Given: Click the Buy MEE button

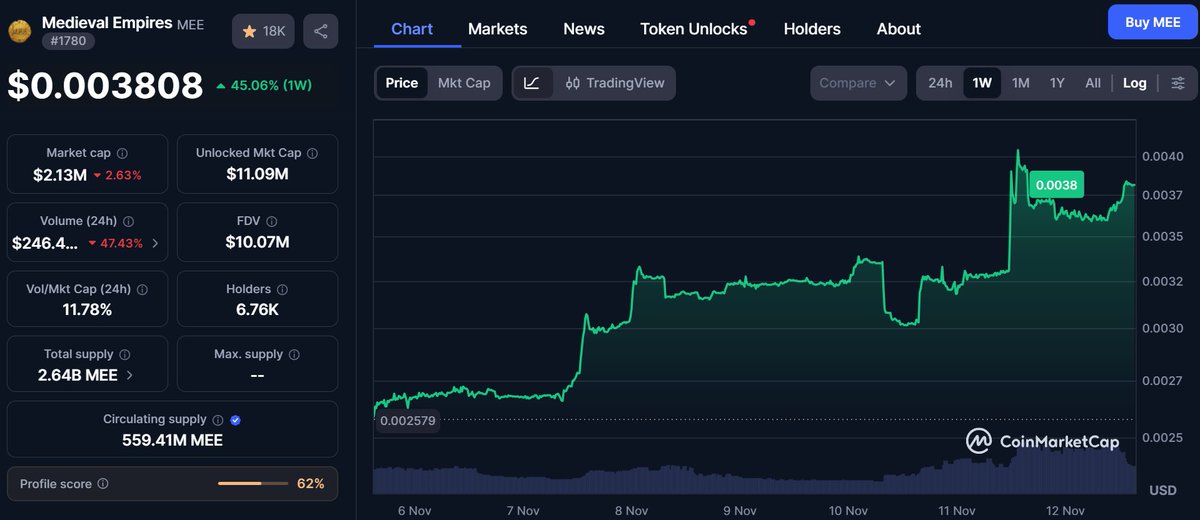Looking at the screenshot, I should [x=1152, y=22].
